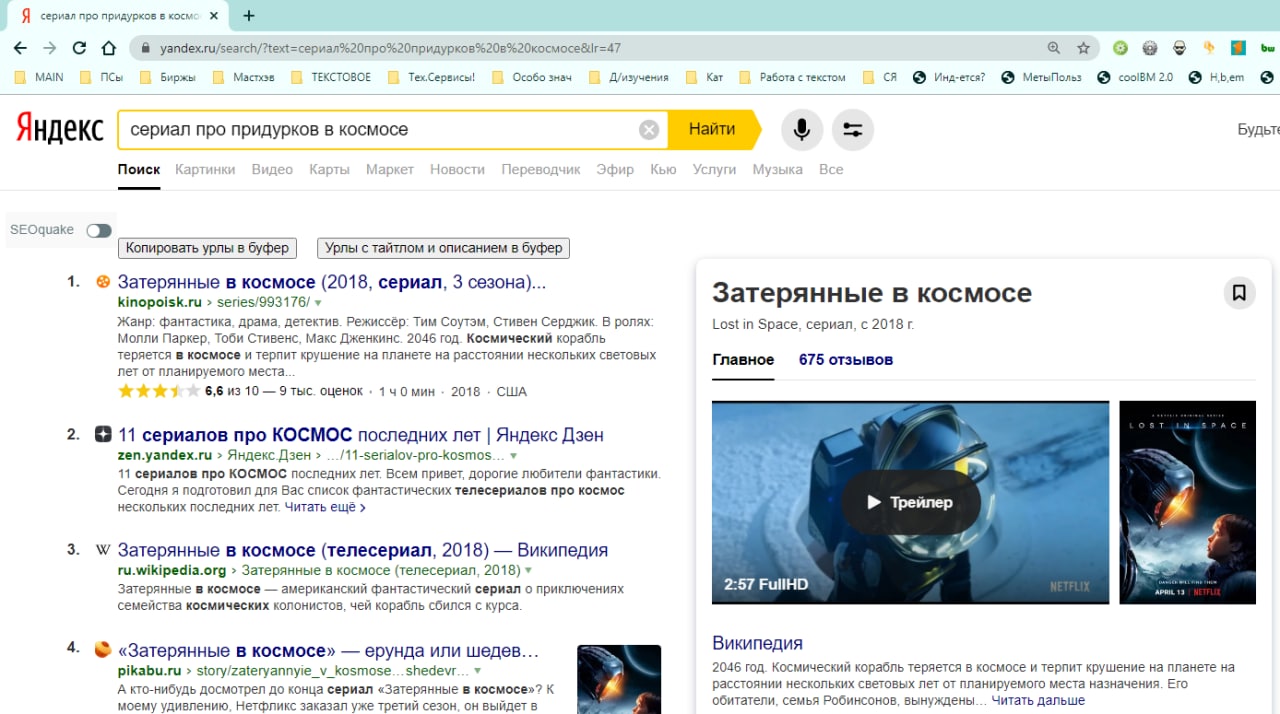Switch to the Видео search tab
This screenshot has height=714, width=1280.
tap(272, 169)
